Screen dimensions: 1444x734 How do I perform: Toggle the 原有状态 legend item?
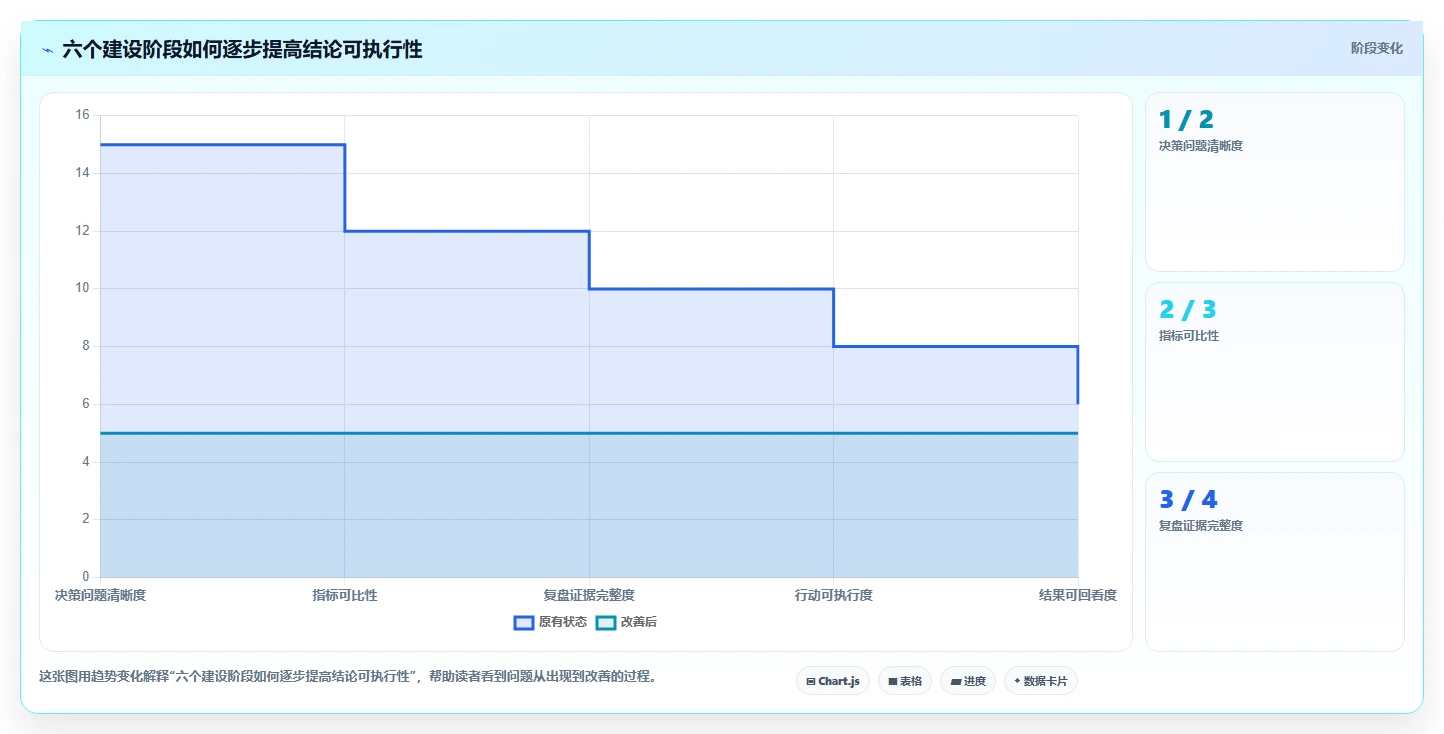550,622
